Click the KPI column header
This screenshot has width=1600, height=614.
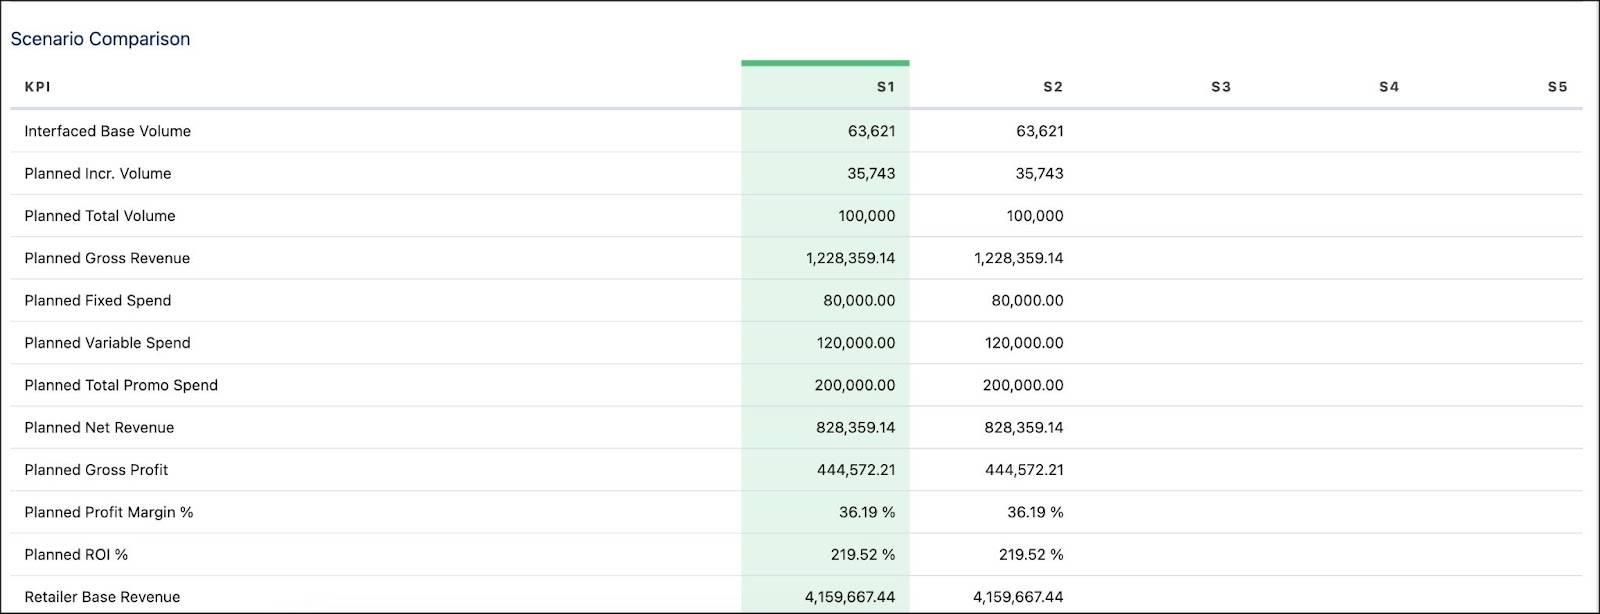click(38, 87)
